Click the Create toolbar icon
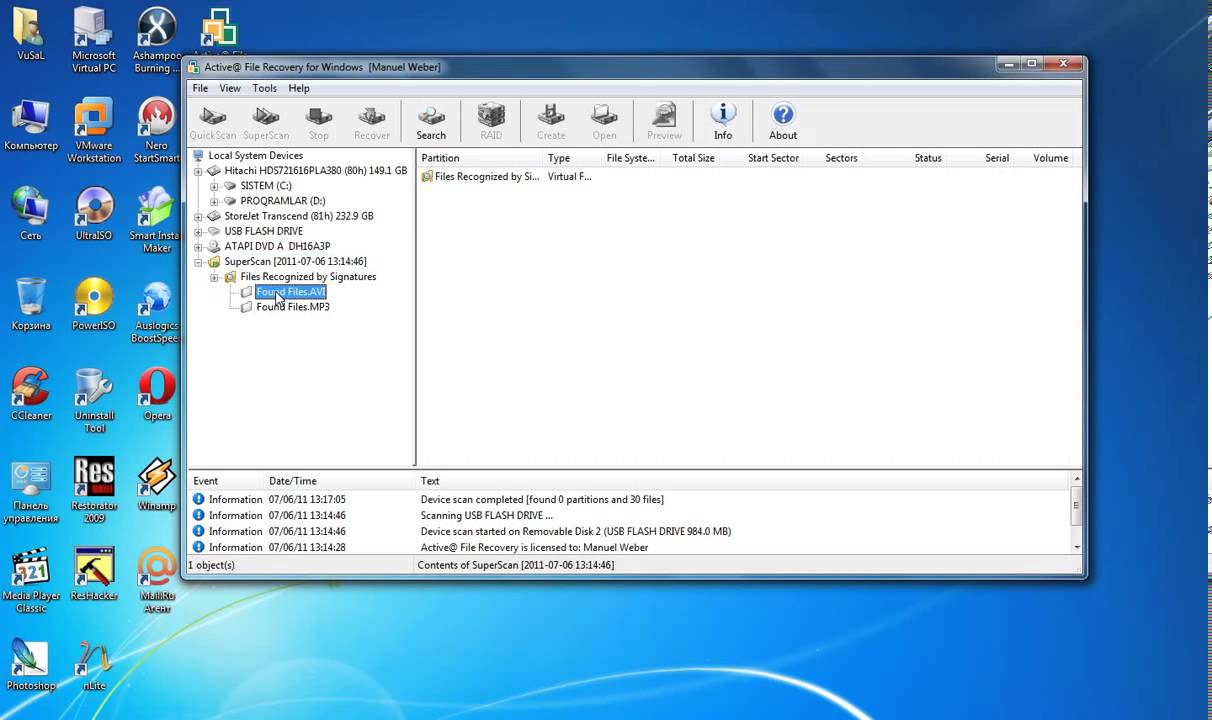 [x=551, y=122]
